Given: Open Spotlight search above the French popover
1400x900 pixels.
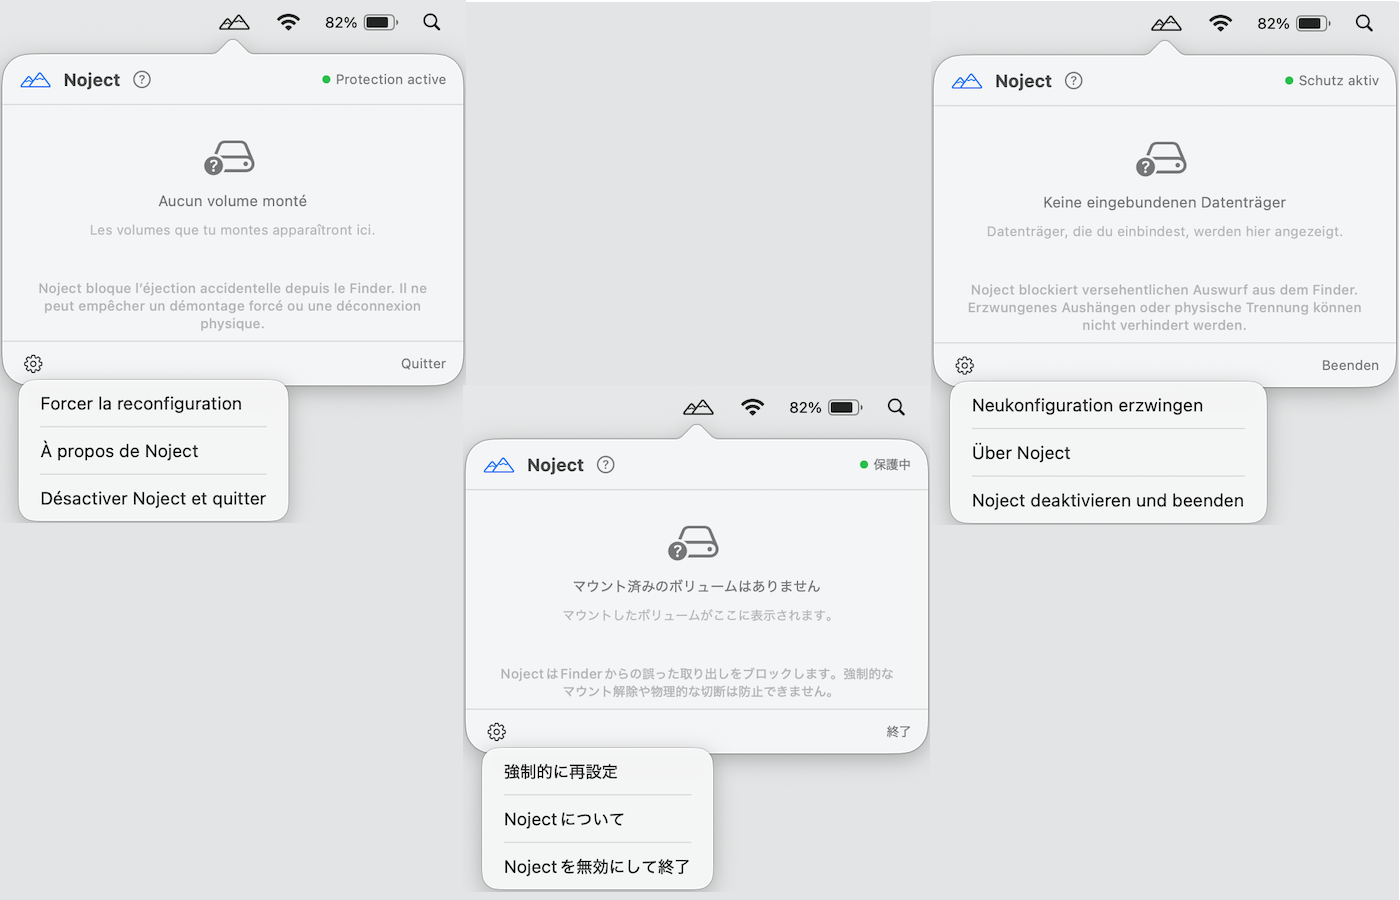Looking at the screenshot, I should [x=432, y=22].
